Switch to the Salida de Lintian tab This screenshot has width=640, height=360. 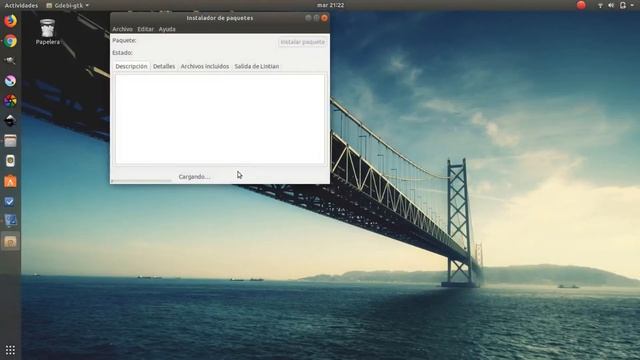pos(256,66)
